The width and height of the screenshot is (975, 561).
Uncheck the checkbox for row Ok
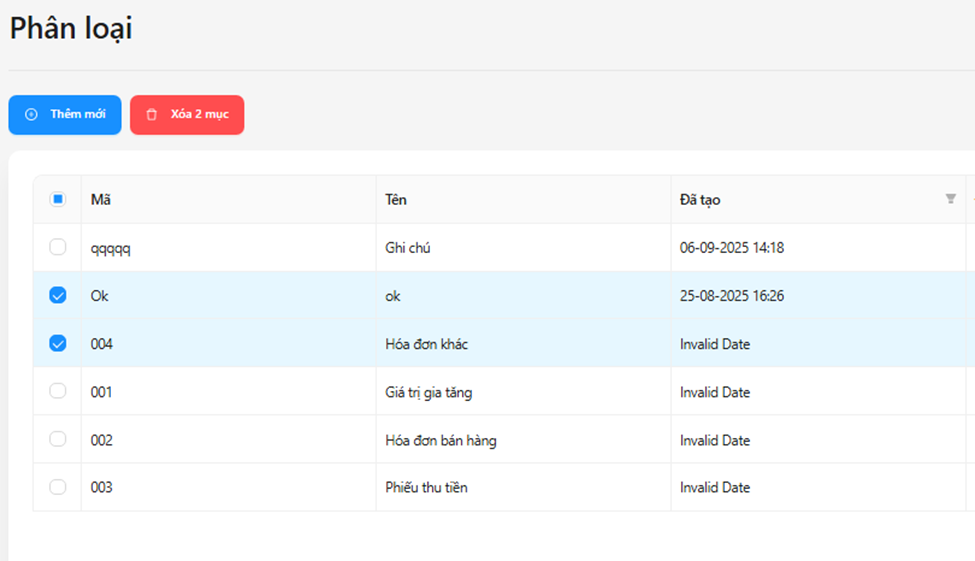[x=58, y=295]
